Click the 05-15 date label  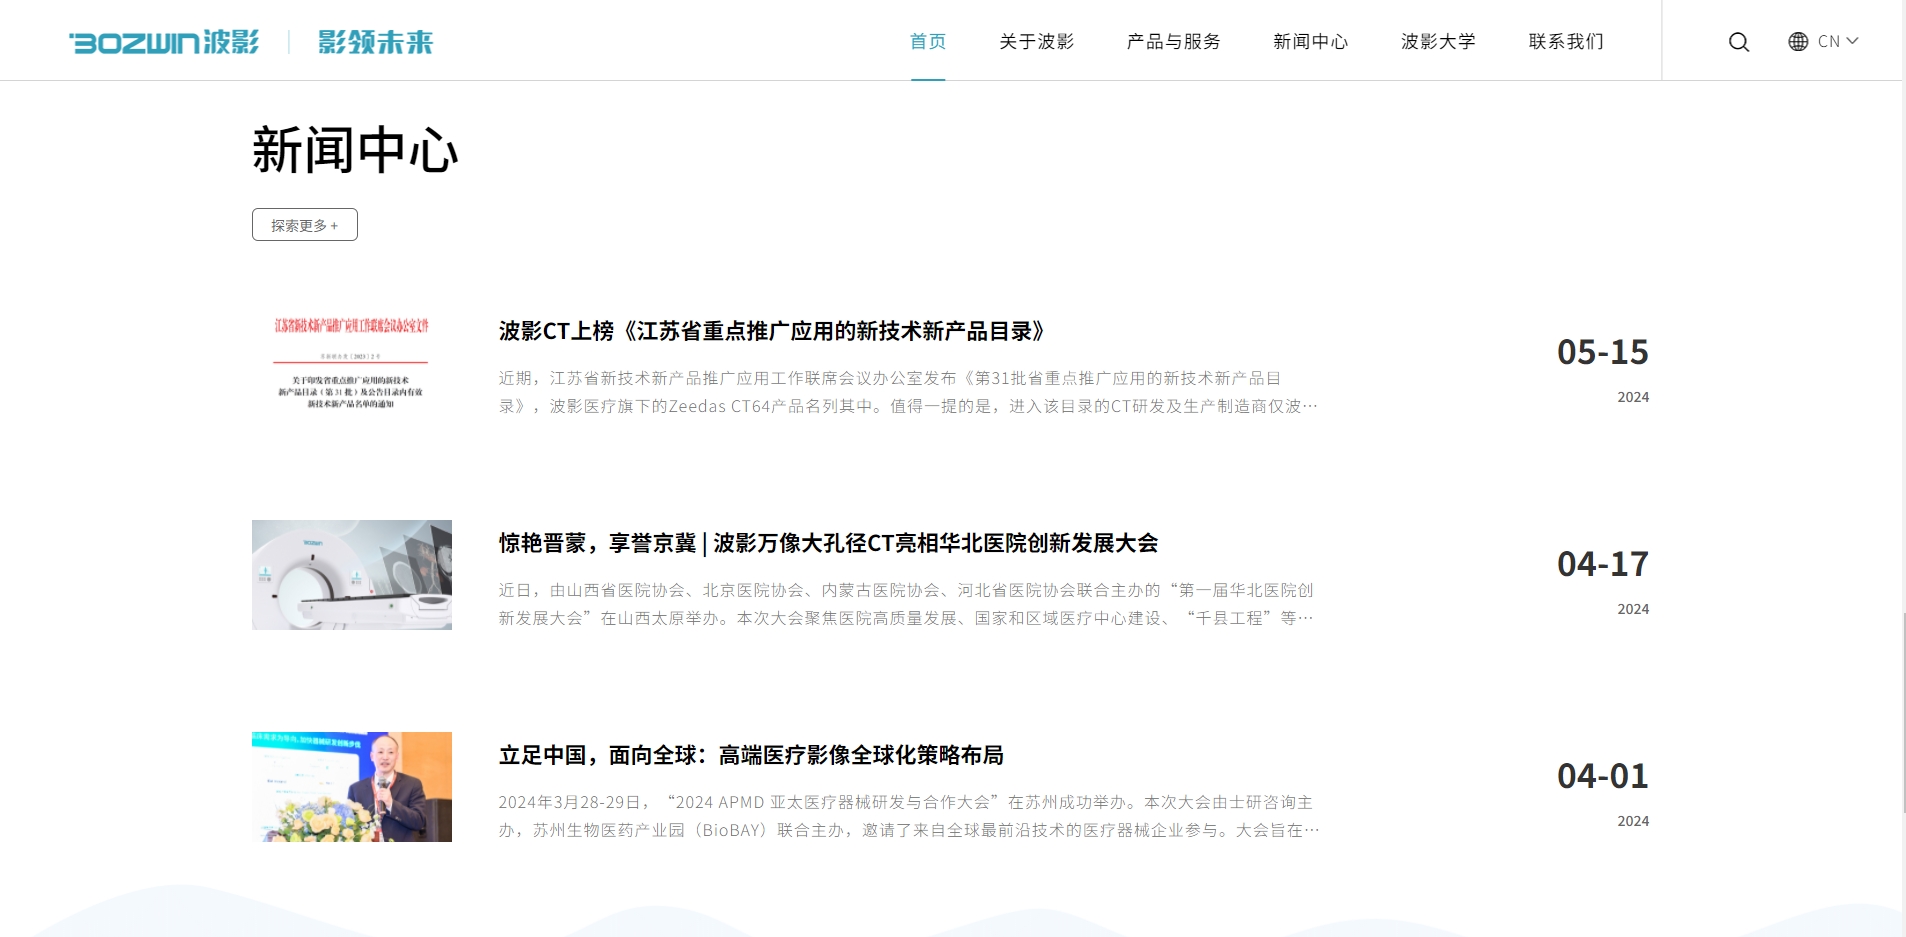point(1602,352)
